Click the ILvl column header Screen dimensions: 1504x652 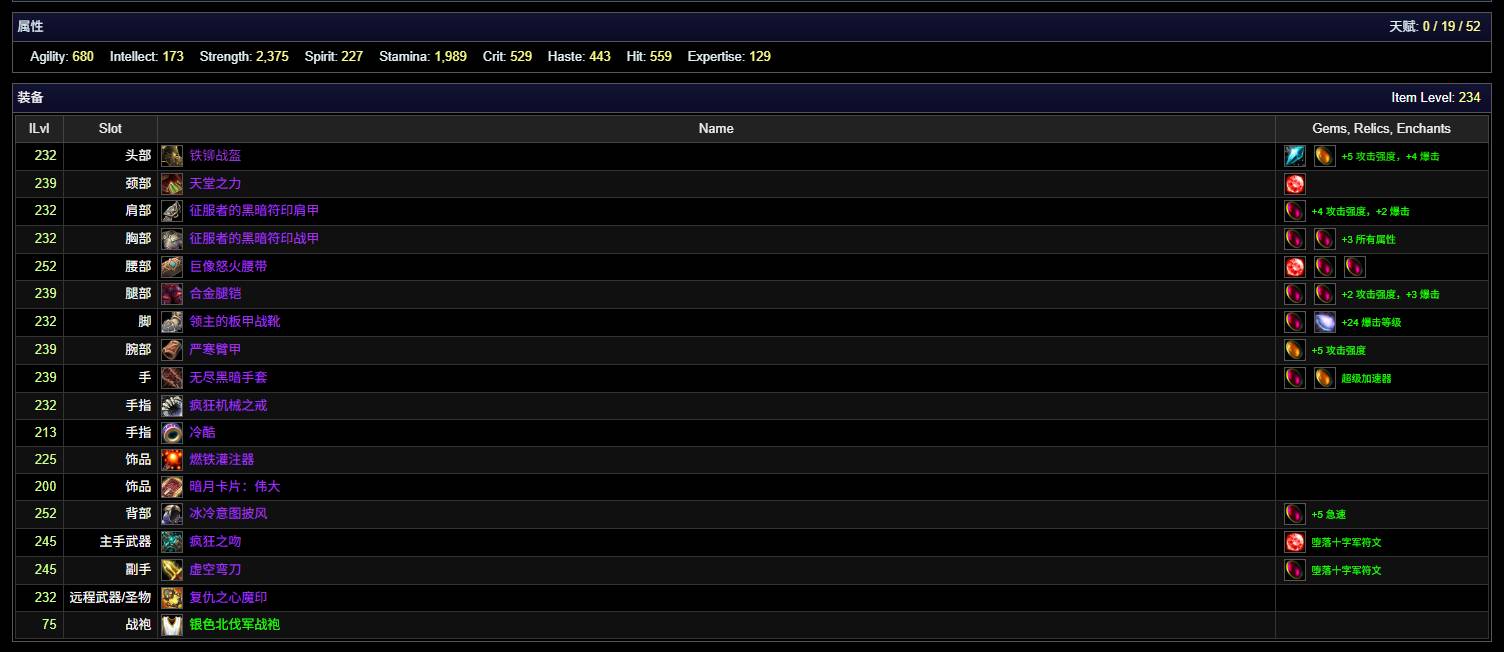[x=40, y=128]
